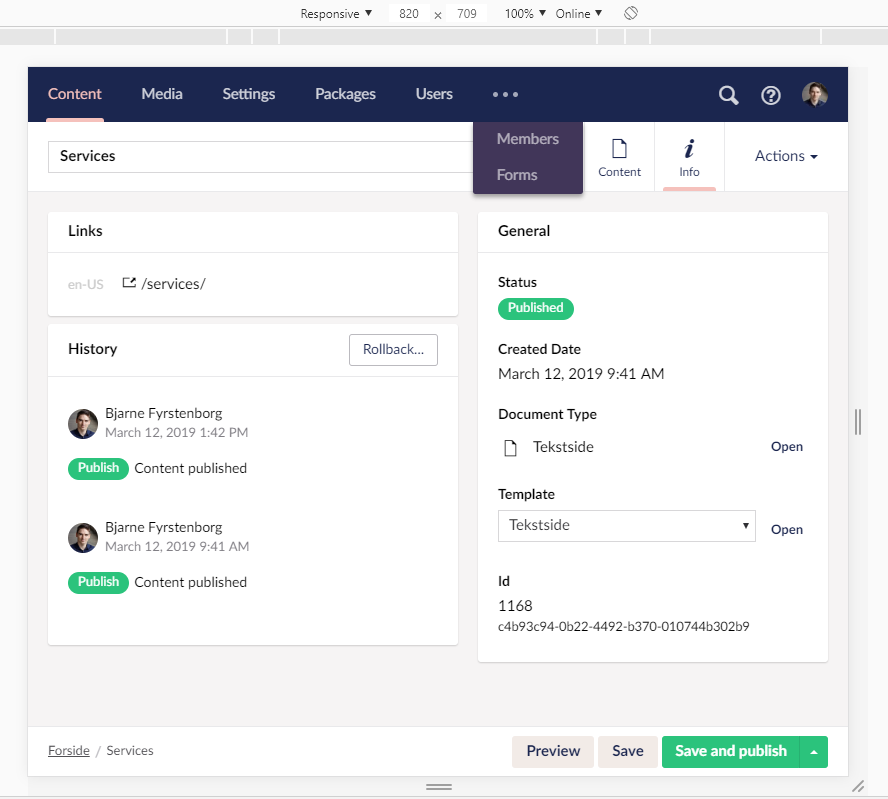This screenshot has height=799, width=888.
Task: Go to the Users section
Action: pos(434,94)
